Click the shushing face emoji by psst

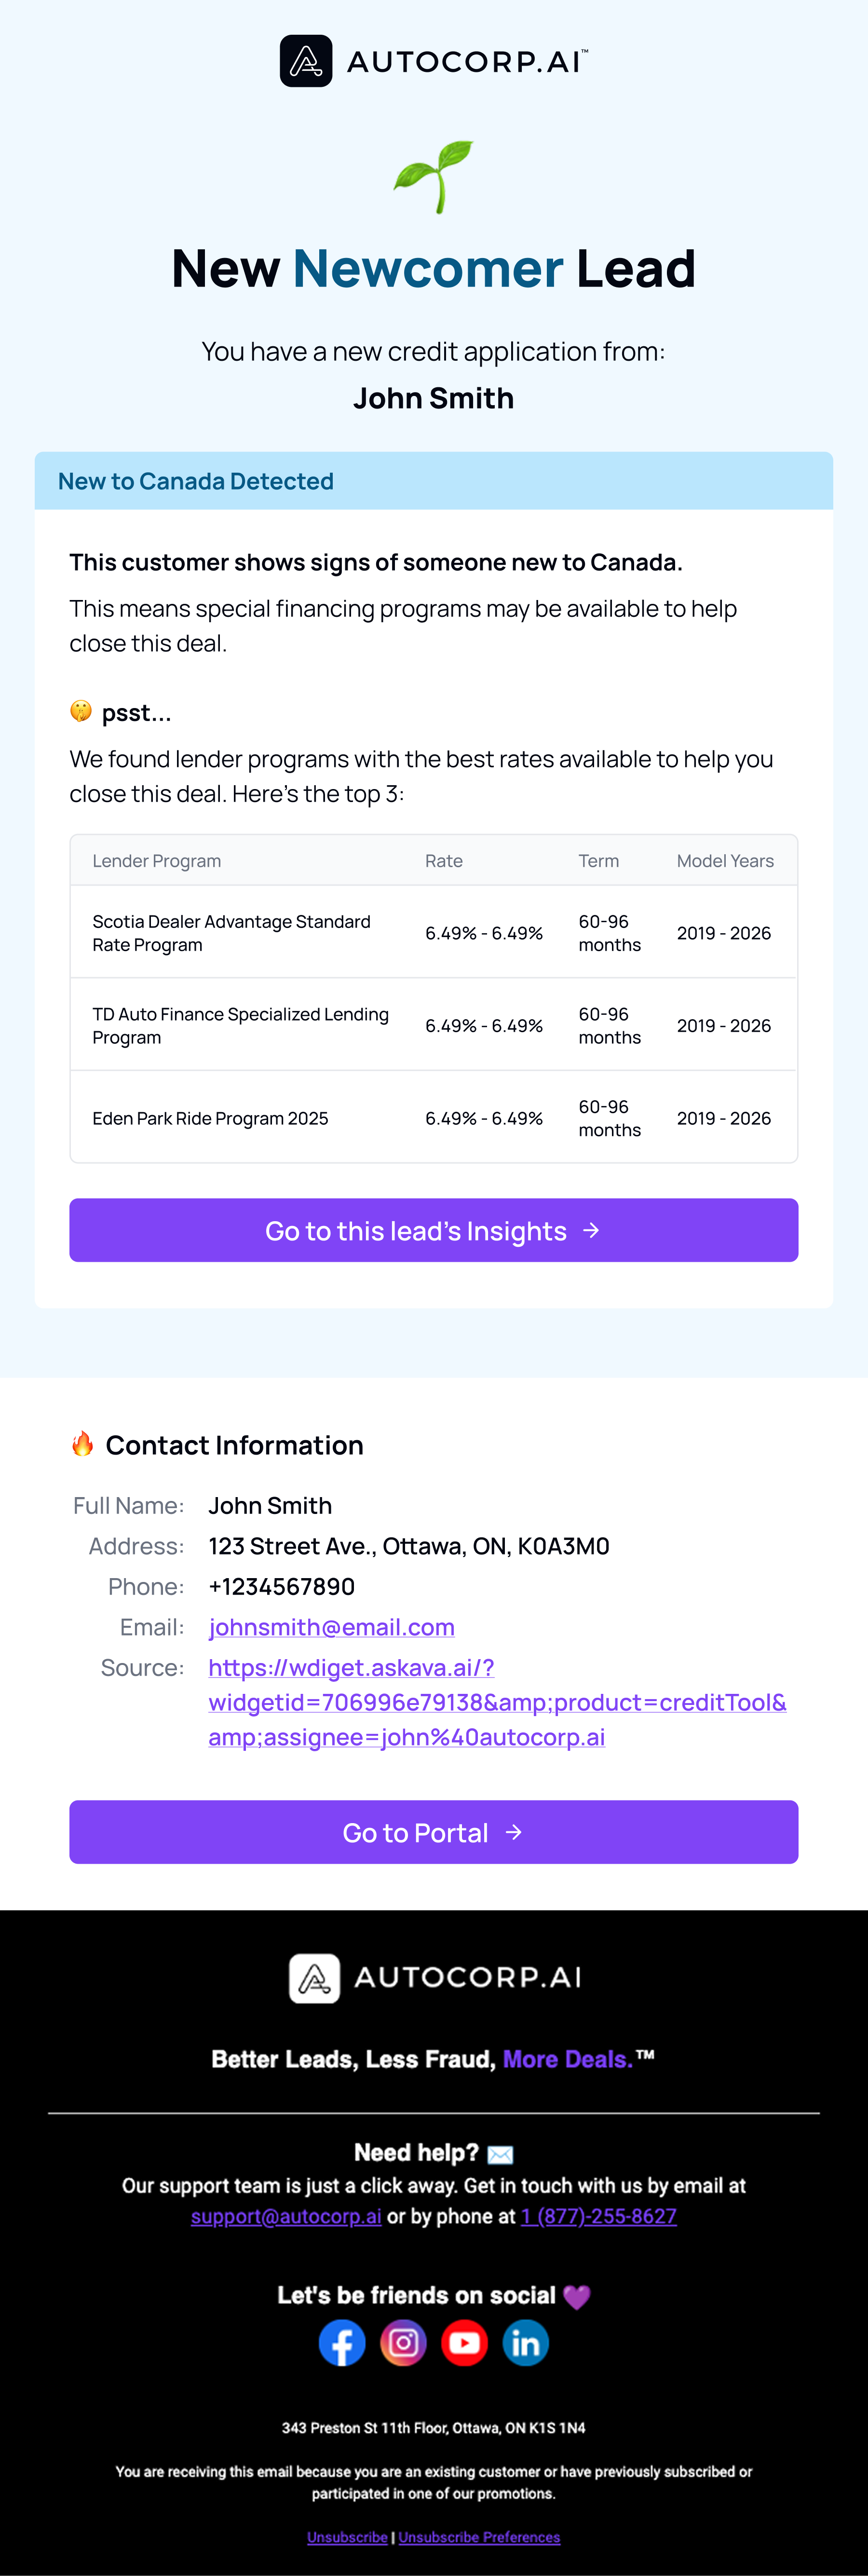pyautogui.click(x=81, y=711)
